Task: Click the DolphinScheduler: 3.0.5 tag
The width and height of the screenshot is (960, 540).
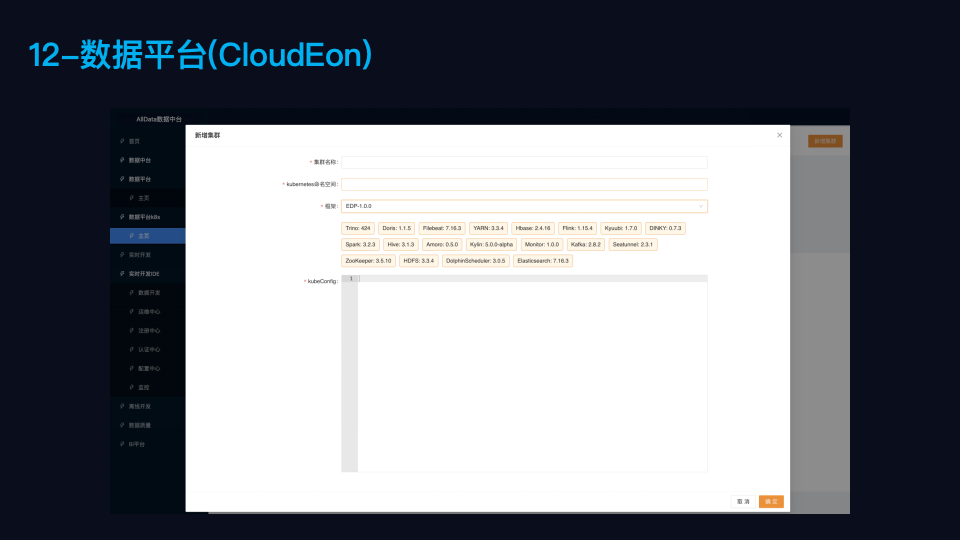Action: click(x=476, y=261)
